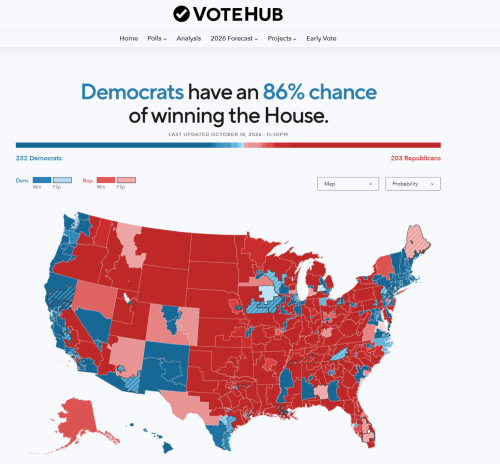
Task: Expand the Polls menu
Action: [157, 39]
